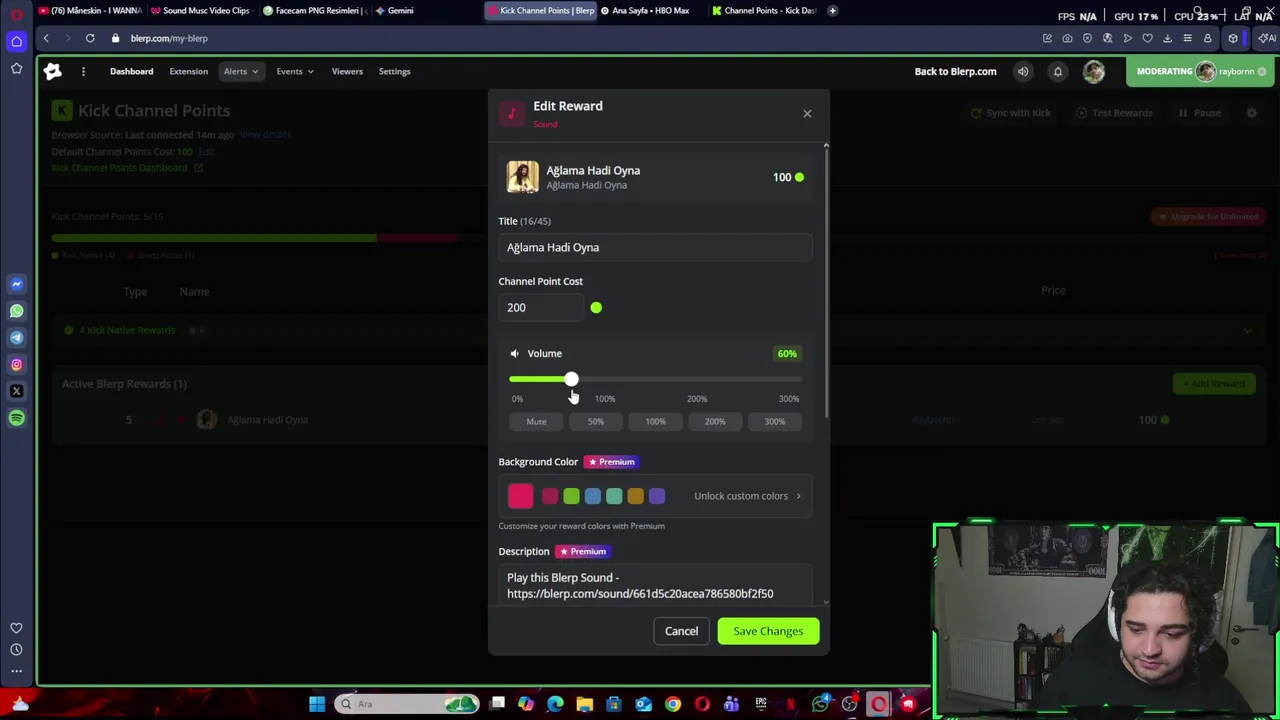
Task: Open the Kick Channel Points Dashboard link
Action: pyautogui.click(x=127, y=168)
